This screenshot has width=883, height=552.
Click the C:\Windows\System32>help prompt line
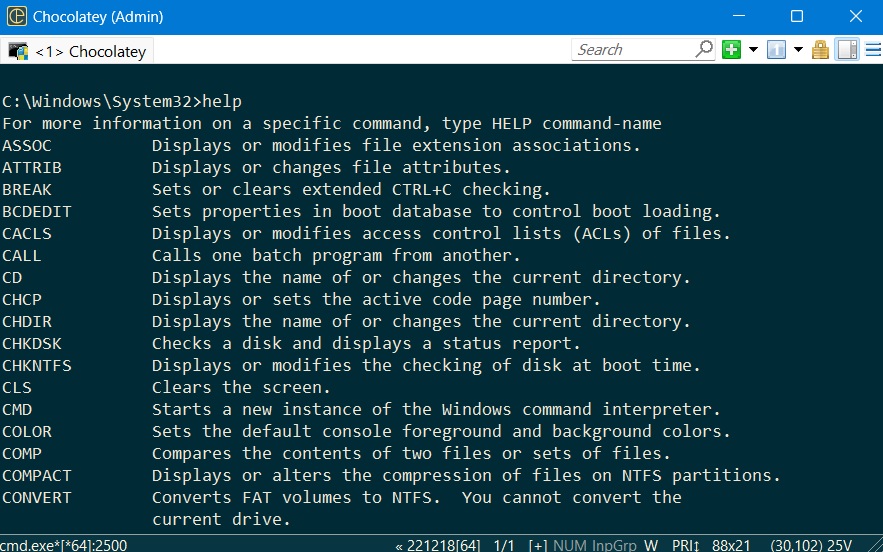click(122, 101)
